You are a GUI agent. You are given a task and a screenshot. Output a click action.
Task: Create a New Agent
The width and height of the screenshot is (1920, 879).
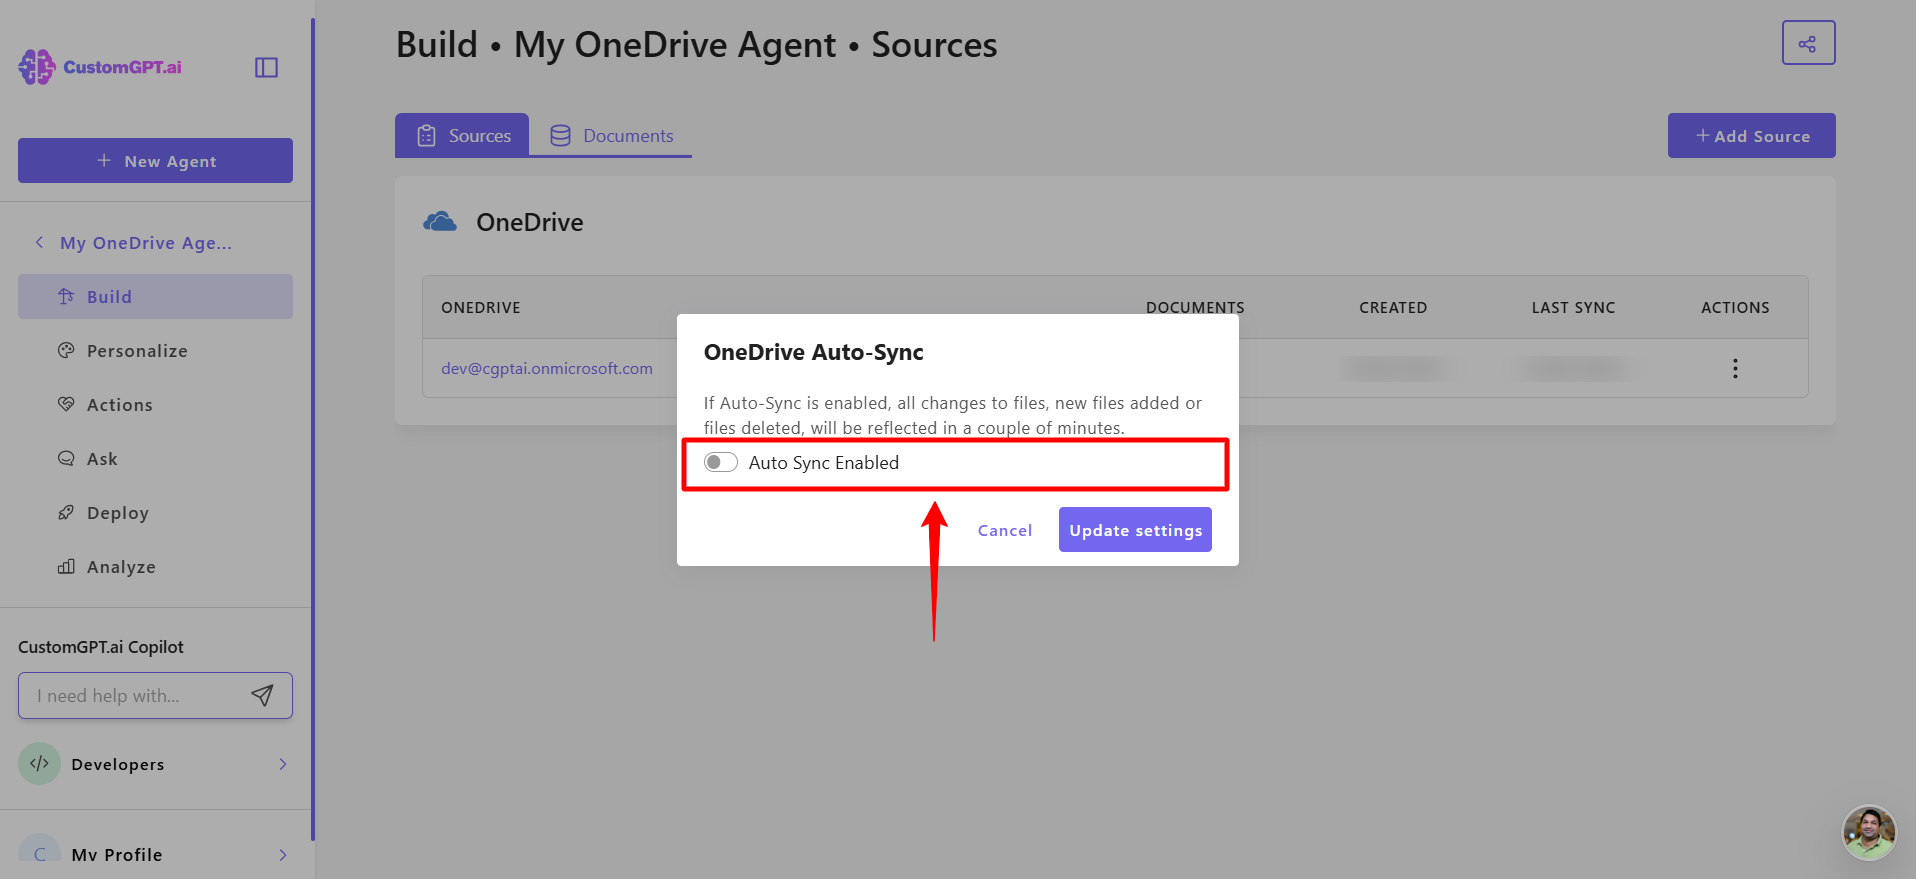(155, 161)
